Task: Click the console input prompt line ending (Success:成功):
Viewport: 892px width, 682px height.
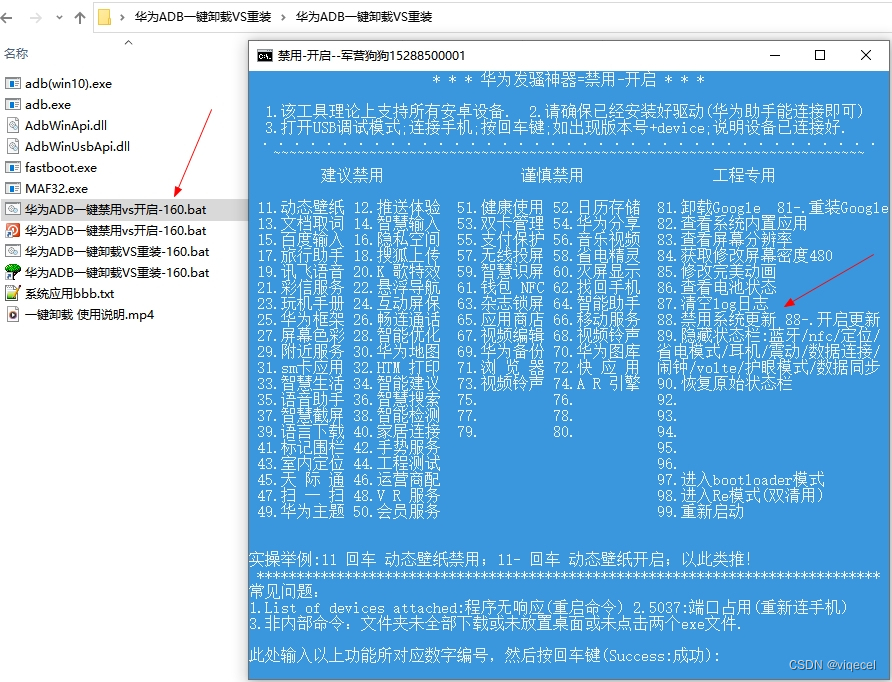Action: [485, 656]
